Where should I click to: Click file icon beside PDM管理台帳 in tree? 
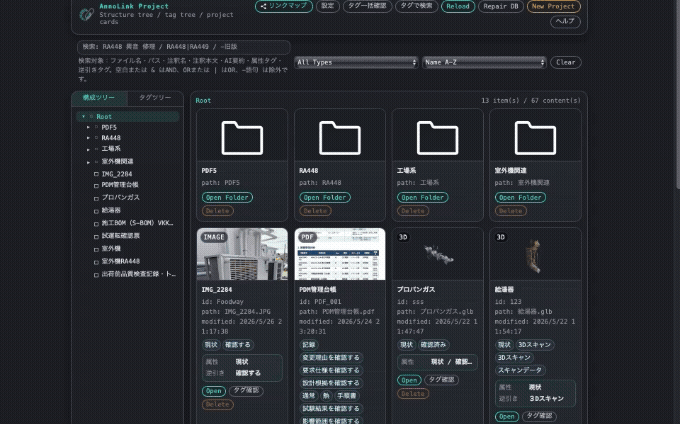96,186
